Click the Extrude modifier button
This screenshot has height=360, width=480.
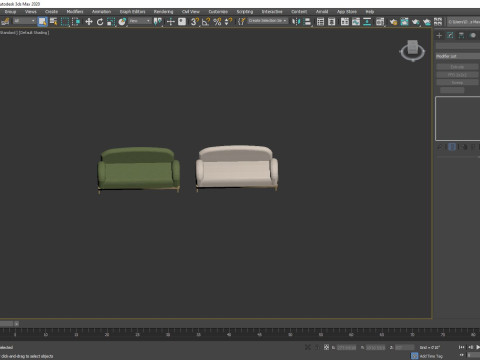tap(457, 67)
